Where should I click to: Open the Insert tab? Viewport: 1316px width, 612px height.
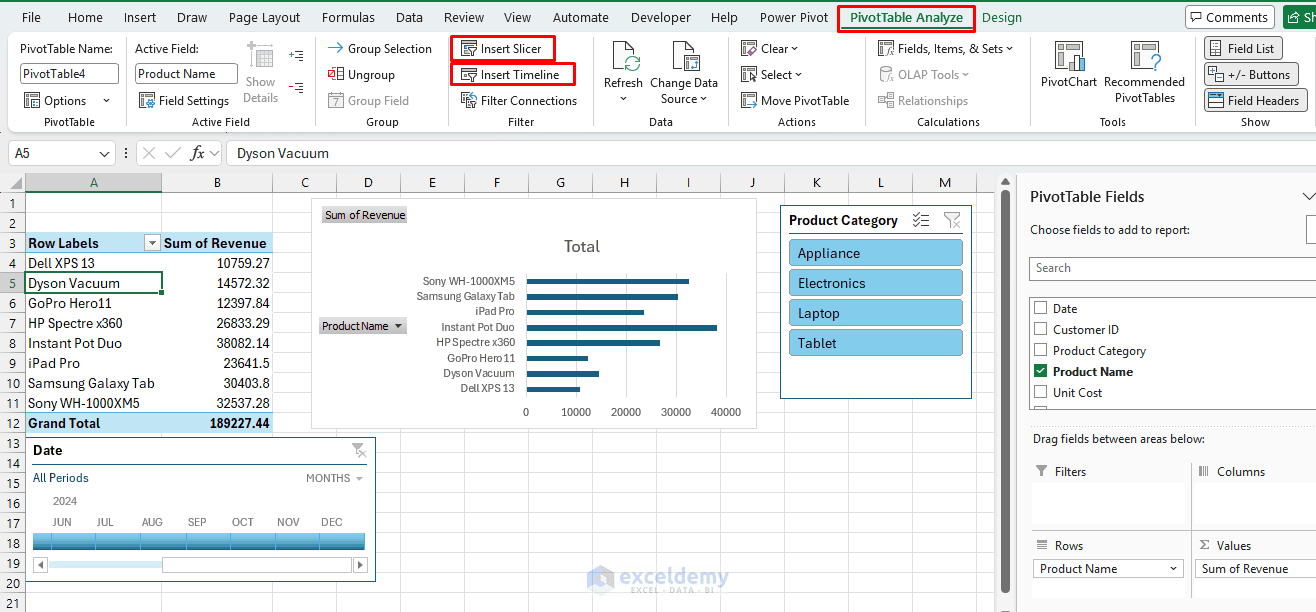click(x=140, y=17)
